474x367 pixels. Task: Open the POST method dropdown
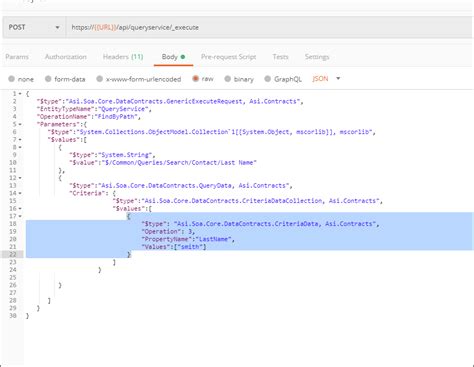pyautogui.click(x=34, y=27)
